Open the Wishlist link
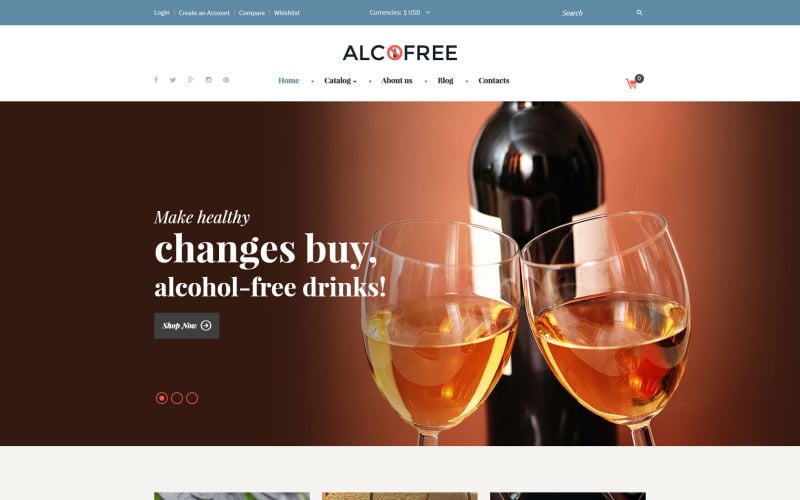This screenshot has height=500, width=800. 287,13
